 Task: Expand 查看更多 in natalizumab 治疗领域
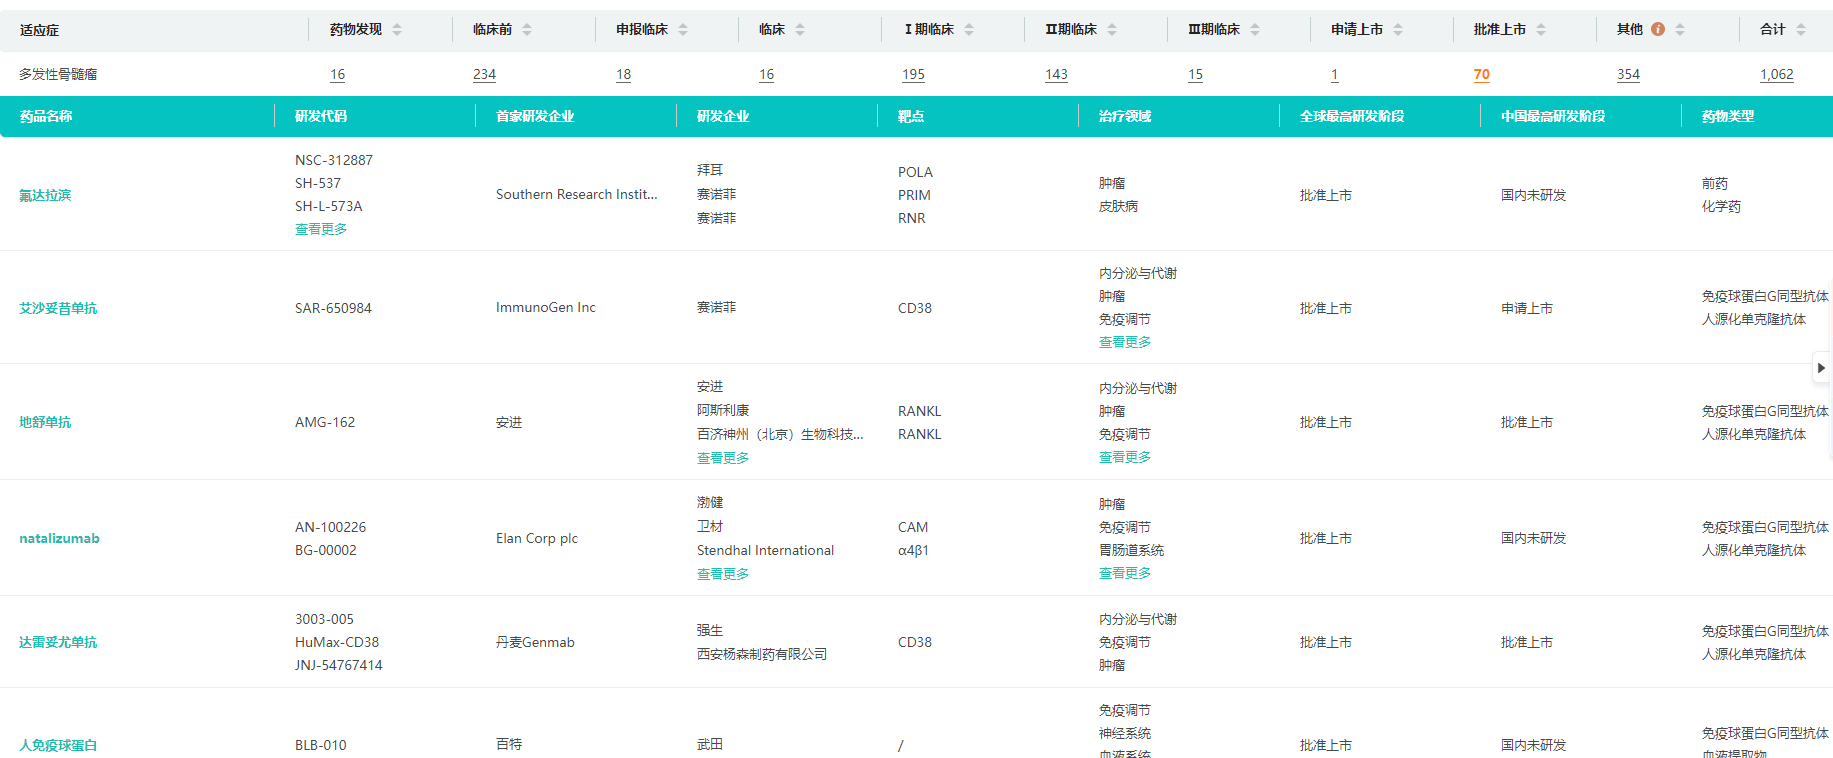(x=1125, y=573)
